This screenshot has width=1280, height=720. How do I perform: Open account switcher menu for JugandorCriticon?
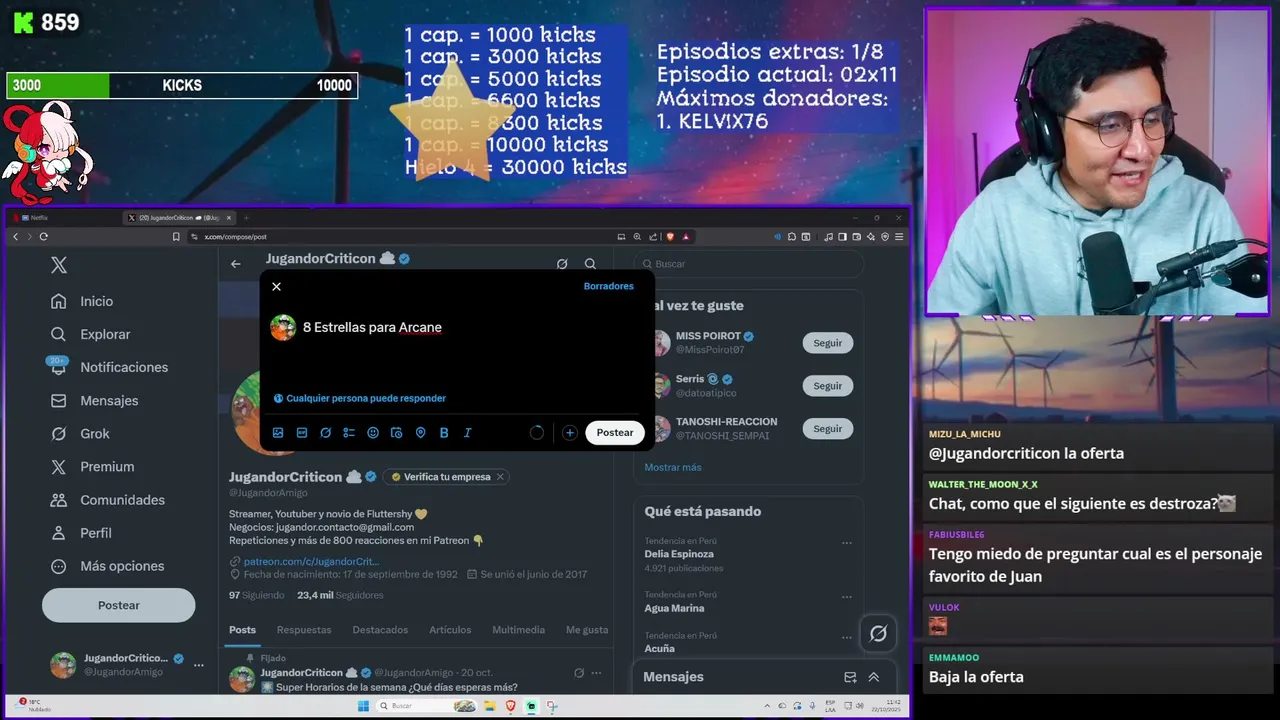point(127,665)
